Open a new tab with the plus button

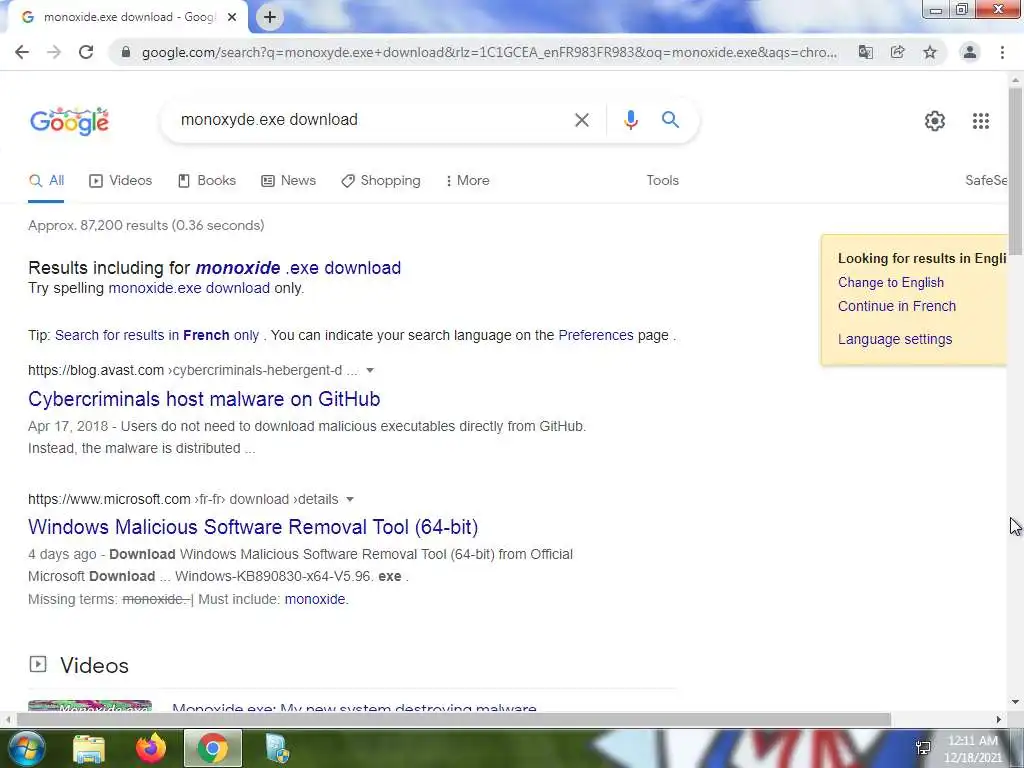click(x=270, y=18)
